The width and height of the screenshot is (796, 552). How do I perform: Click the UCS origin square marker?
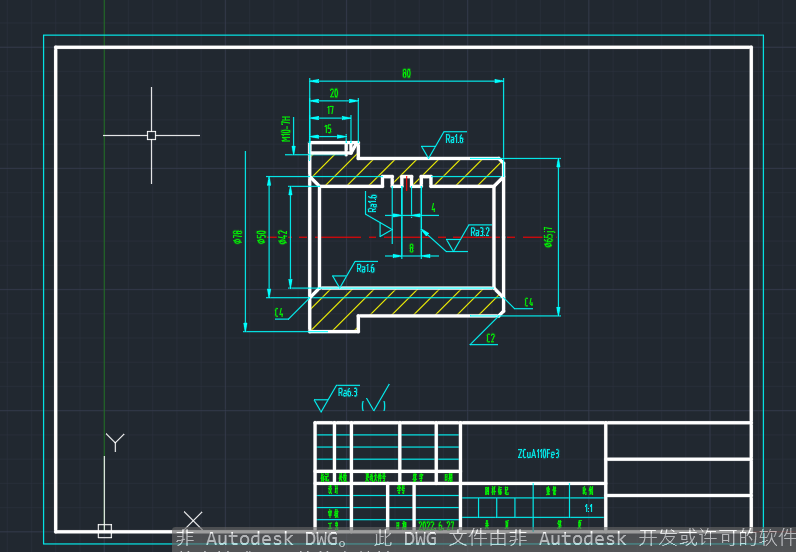pyautogui.click(x=105, y=531)
